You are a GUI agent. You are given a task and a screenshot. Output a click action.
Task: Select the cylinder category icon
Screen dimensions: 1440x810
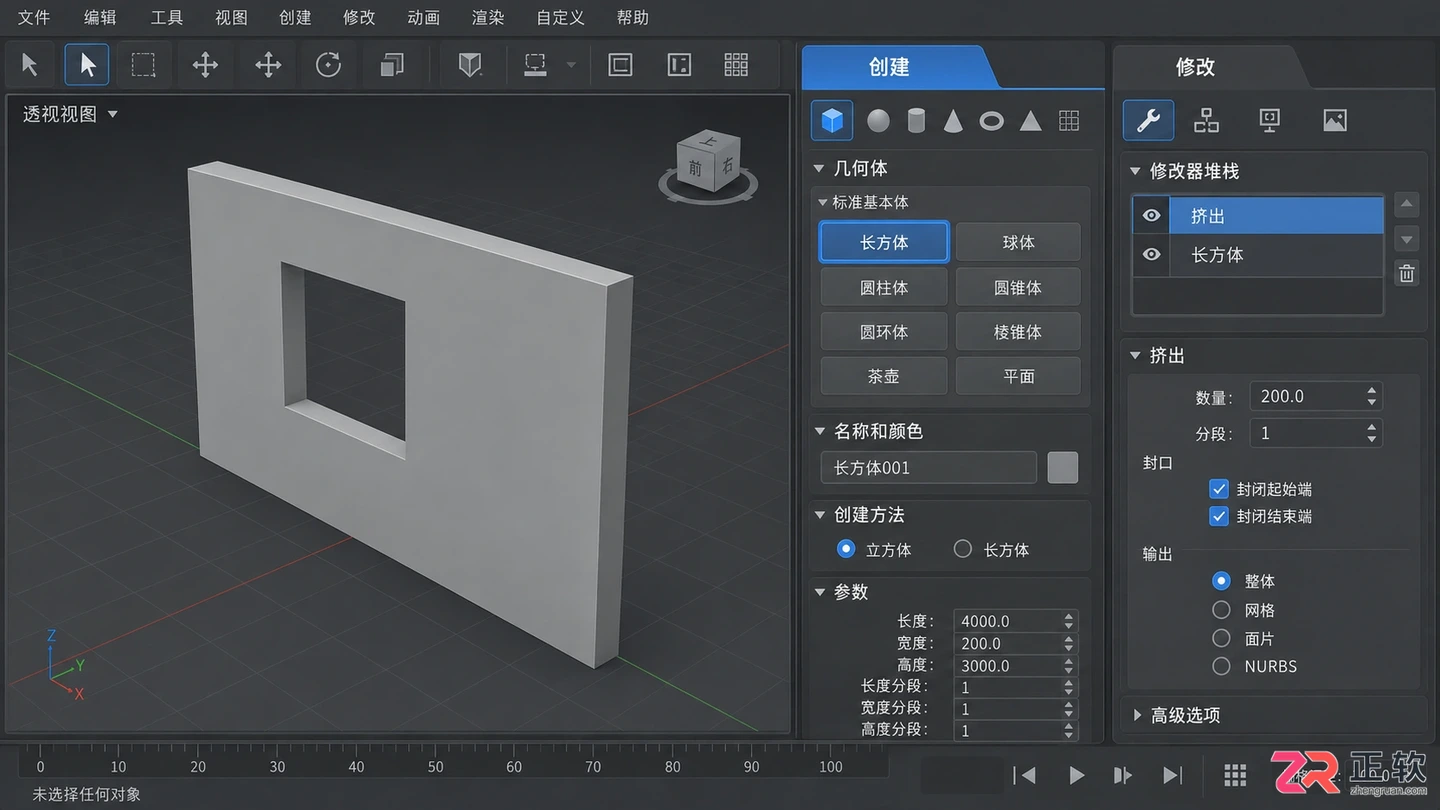[916, 121]
